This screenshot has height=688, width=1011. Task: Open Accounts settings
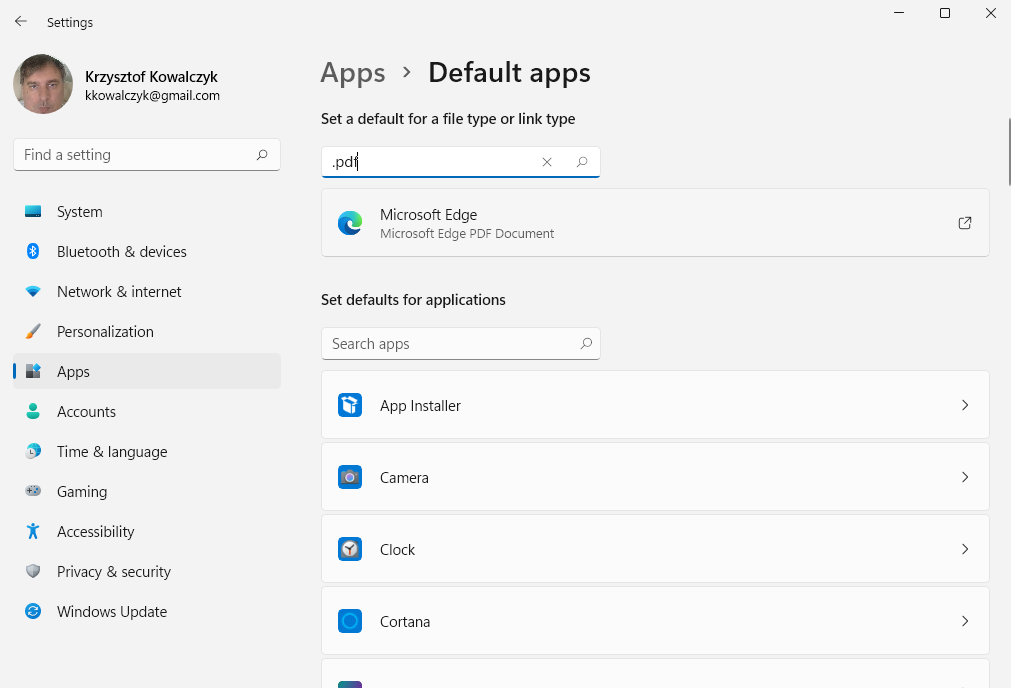click(147, 411)
